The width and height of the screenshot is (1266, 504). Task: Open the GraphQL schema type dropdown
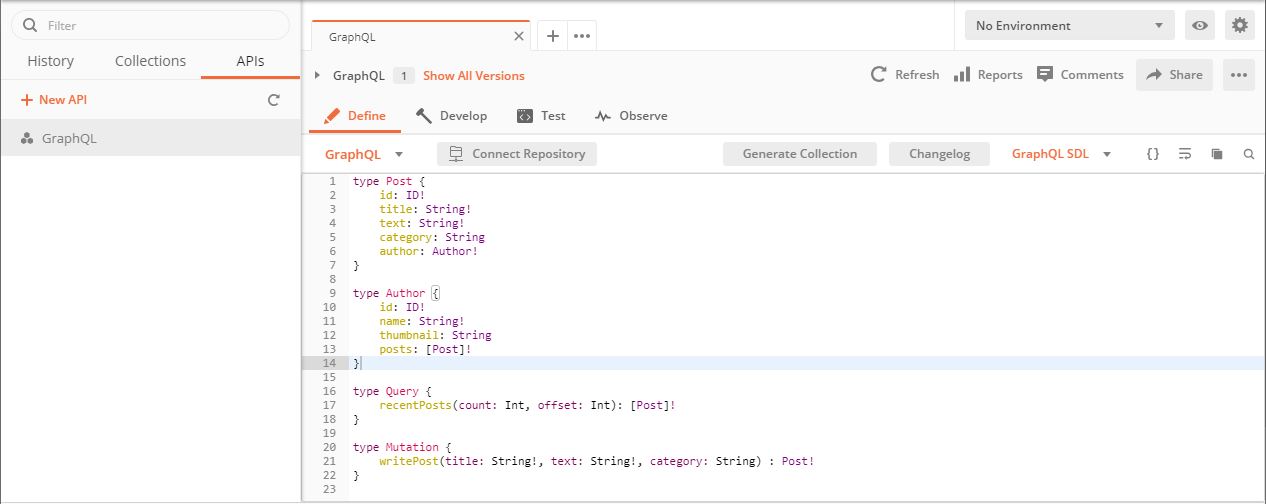(364, 154)
